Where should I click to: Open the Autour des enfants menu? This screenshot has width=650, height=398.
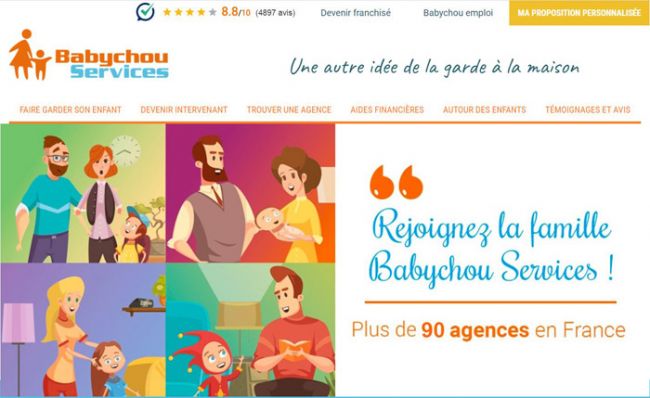[x=484, y=110]
